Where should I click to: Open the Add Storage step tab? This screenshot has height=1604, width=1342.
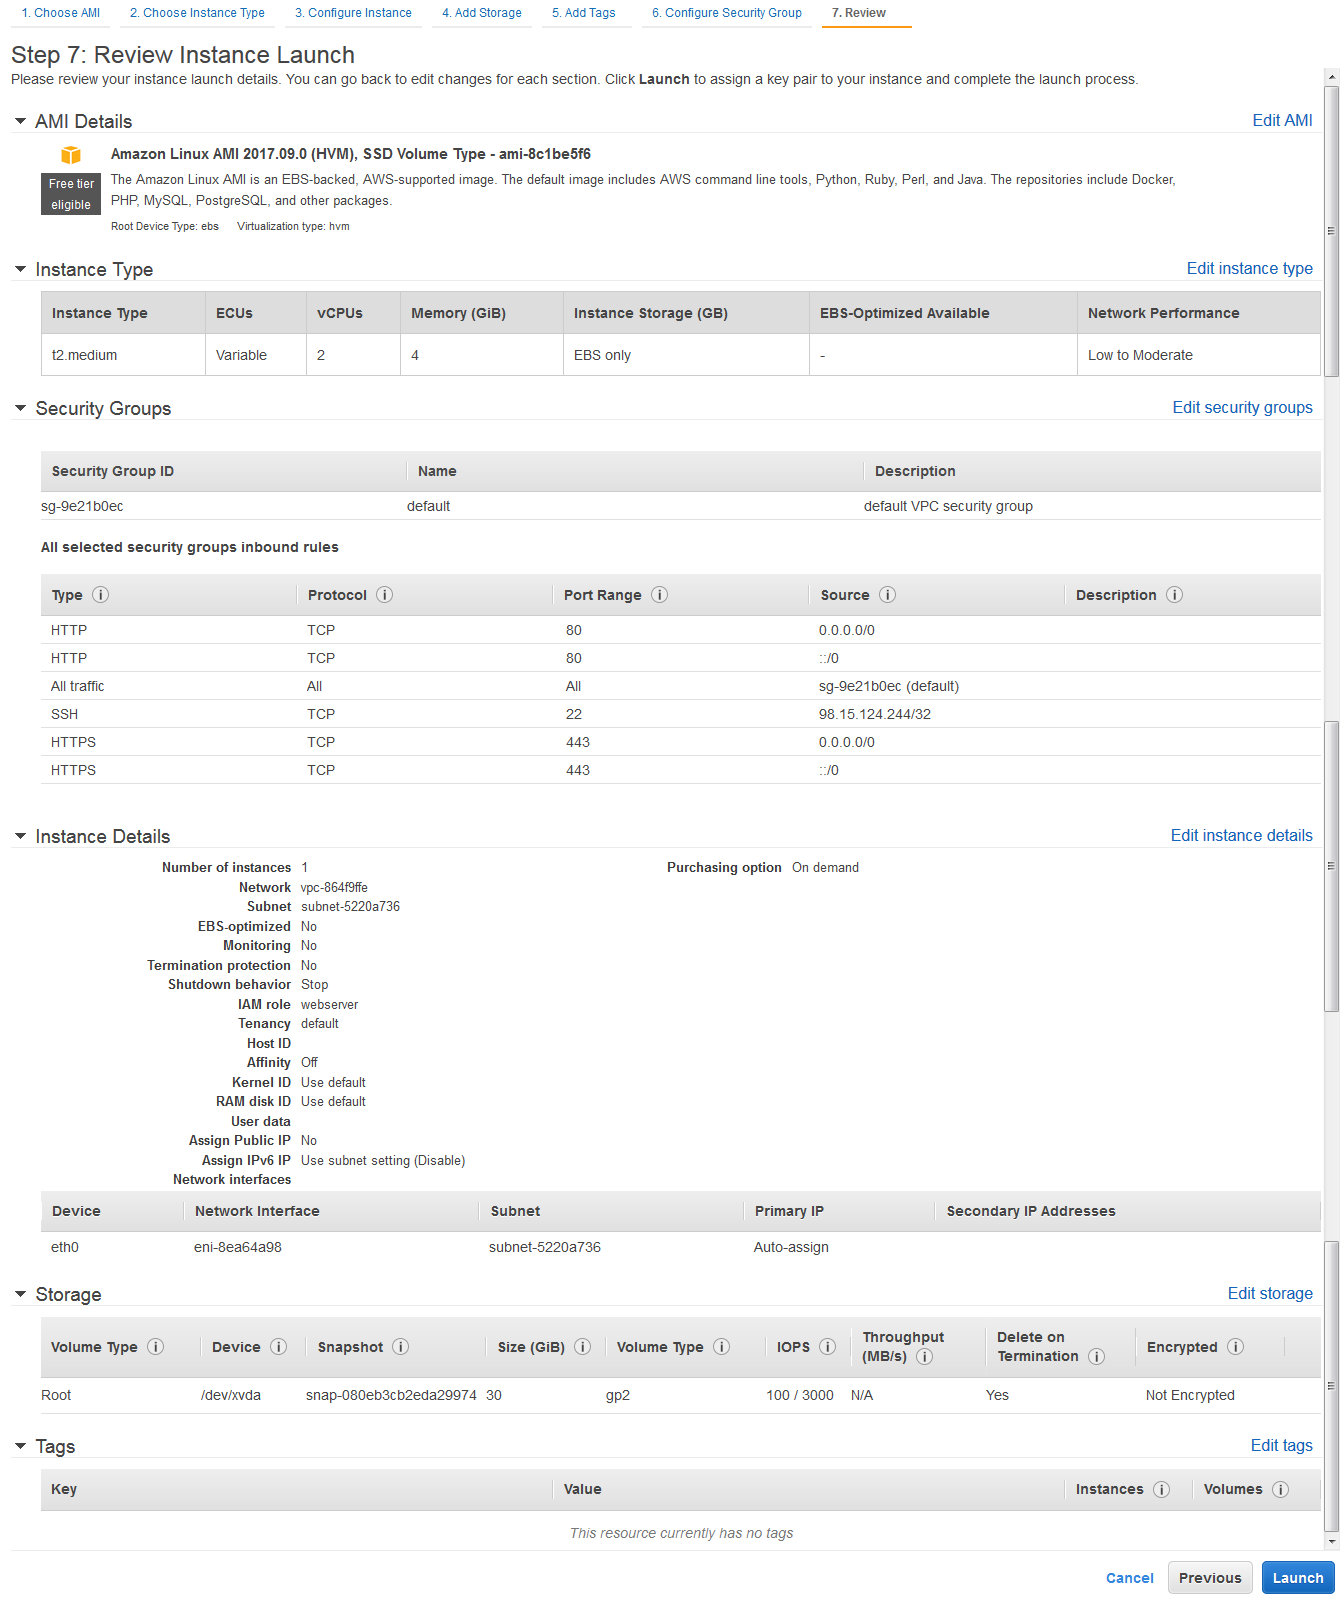tap(482, 13)
